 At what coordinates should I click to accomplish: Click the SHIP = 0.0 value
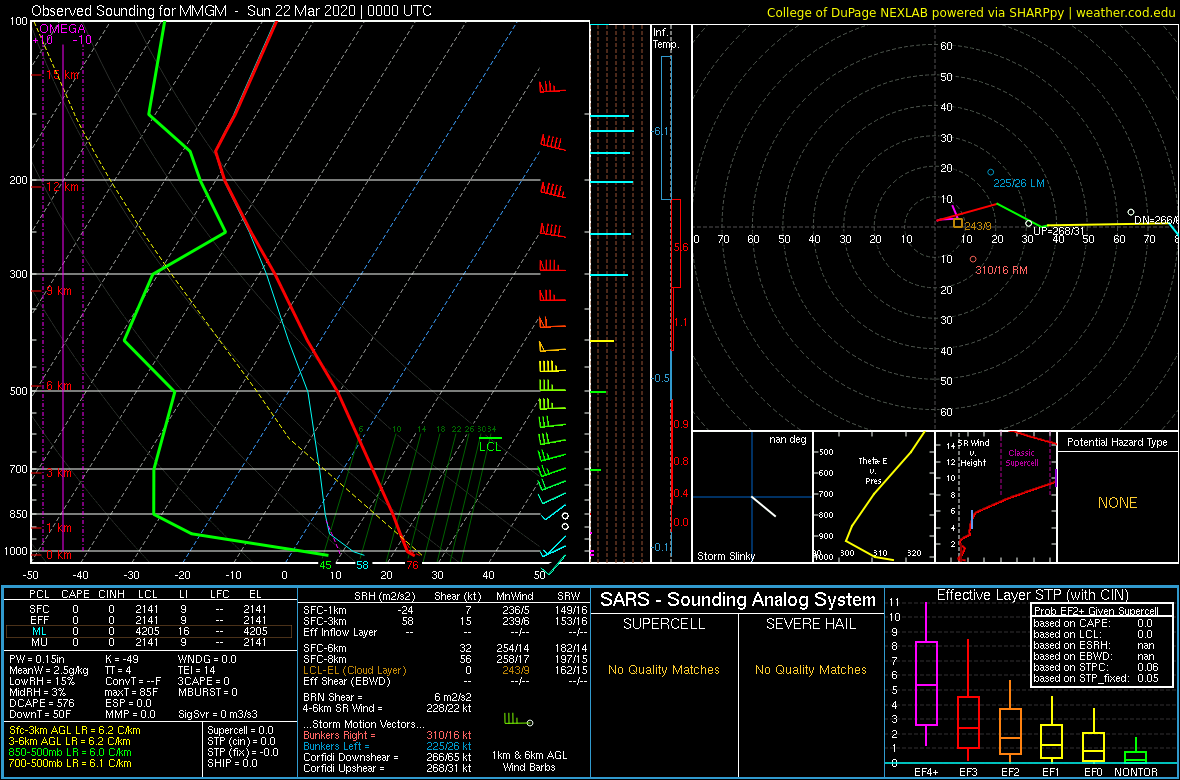[233, 763]
